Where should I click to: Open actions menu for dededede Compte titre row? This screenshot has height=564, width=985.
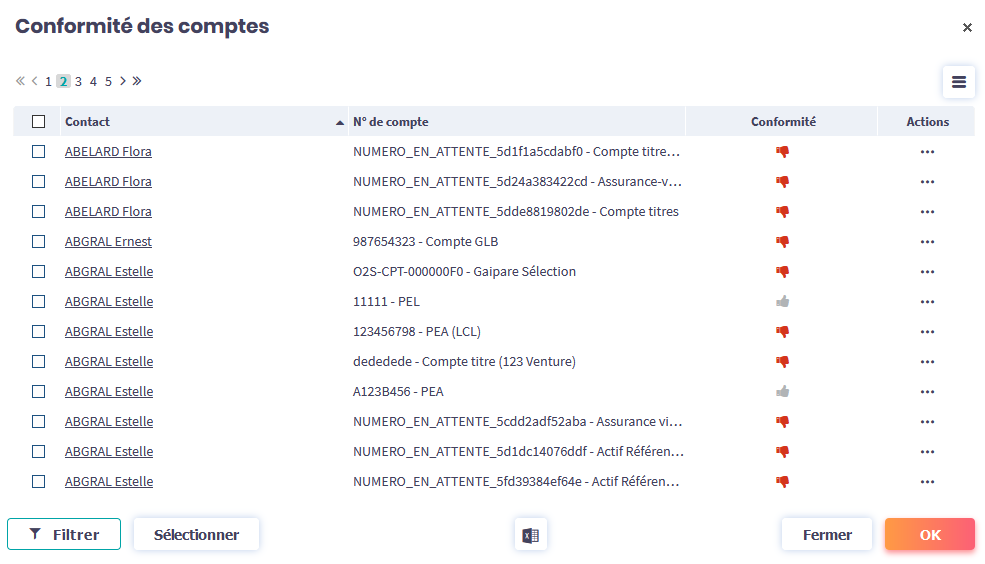point(927,362)
